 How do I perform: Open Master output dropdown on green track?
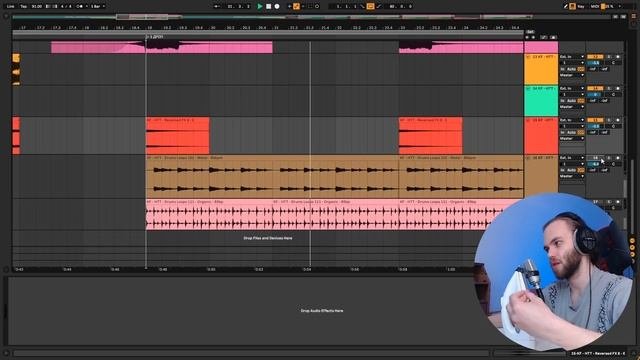click(572, 107)
